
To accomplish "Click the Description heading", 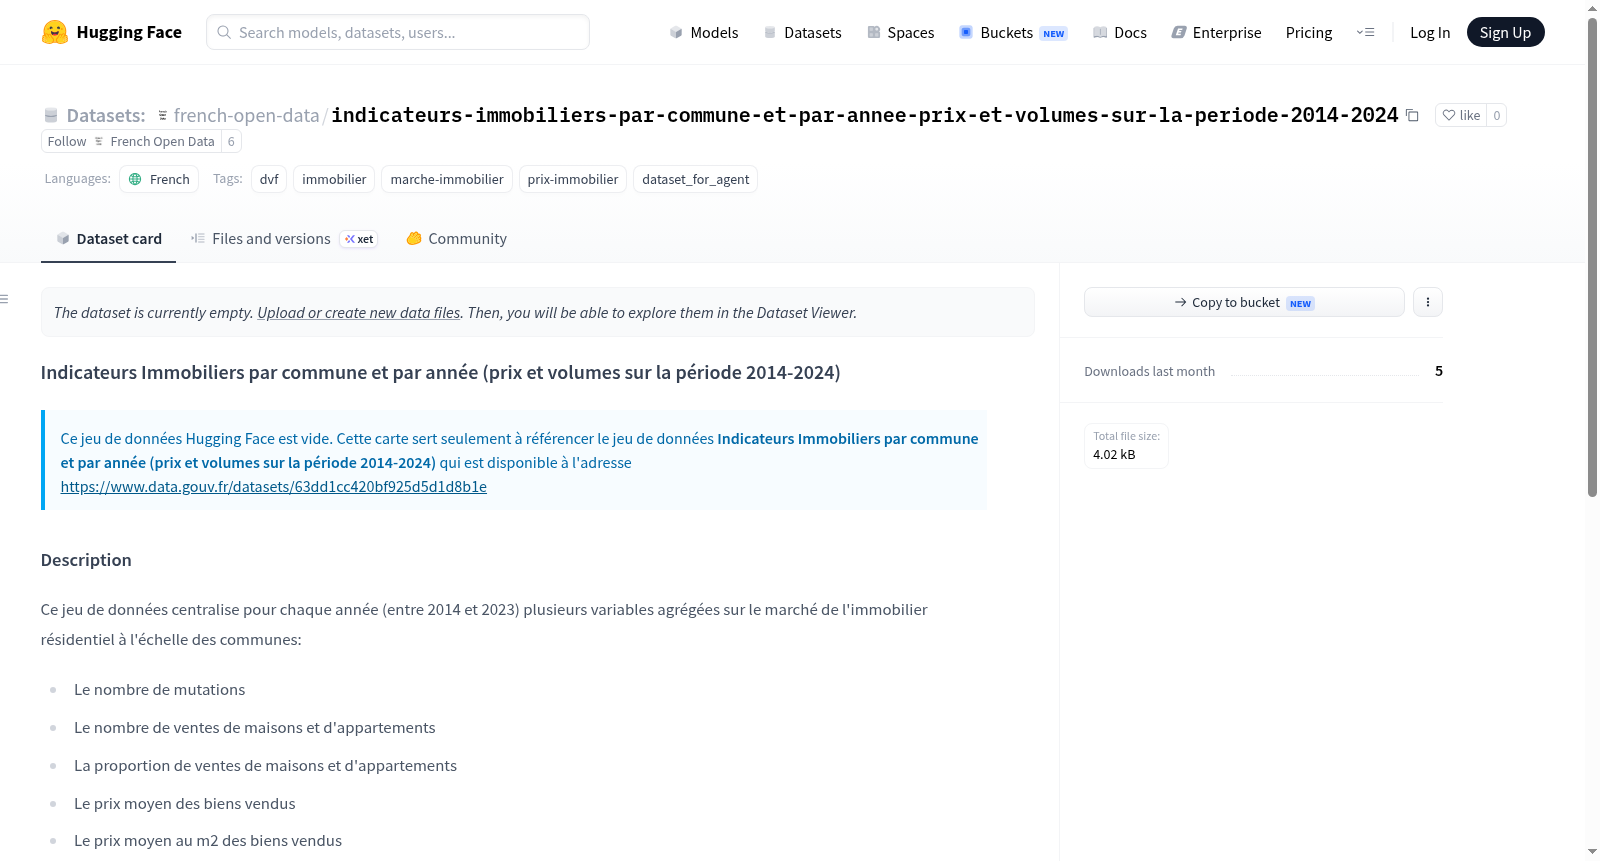I will click(x=86, y=560).
